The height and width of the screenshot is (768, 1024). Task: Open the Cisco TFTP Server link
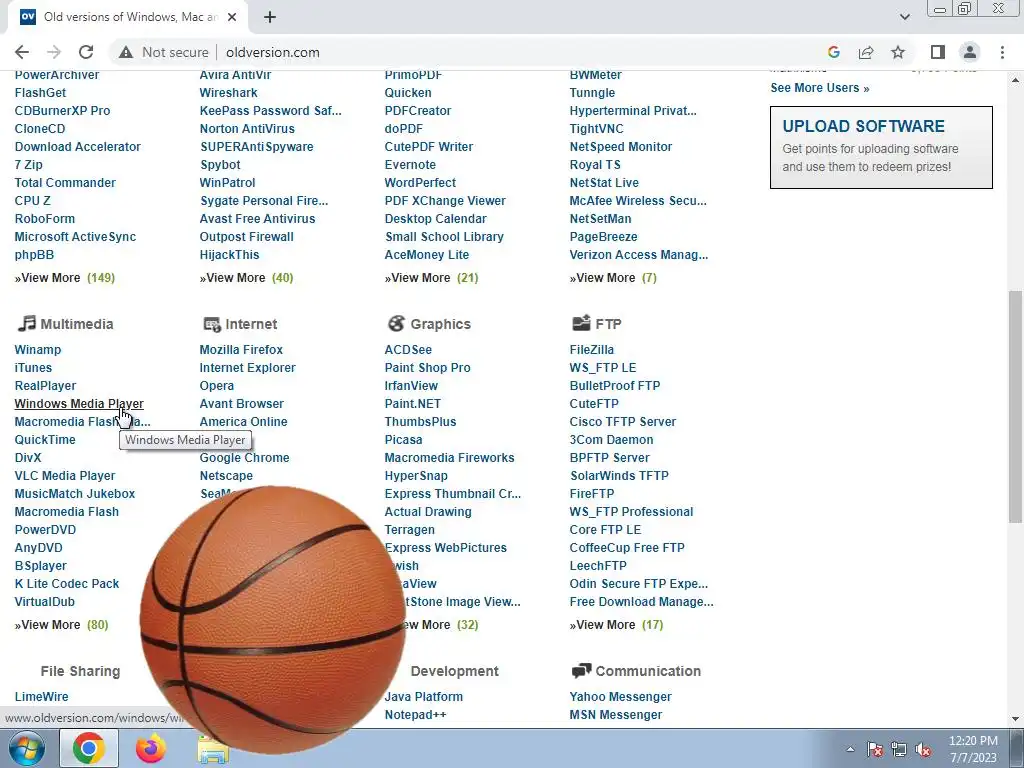(x=623, y=422)
